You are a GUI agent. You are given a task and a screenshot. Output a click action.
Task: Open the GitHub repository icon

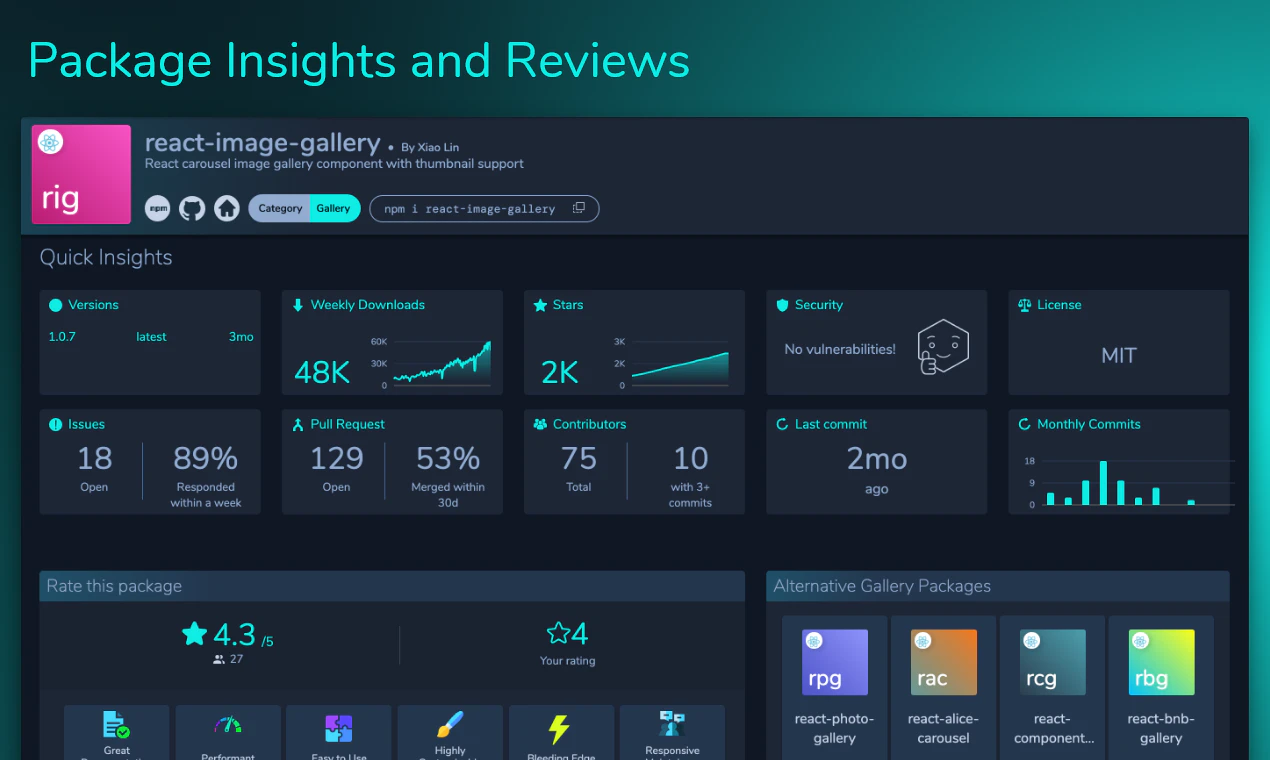coord(192,208)
